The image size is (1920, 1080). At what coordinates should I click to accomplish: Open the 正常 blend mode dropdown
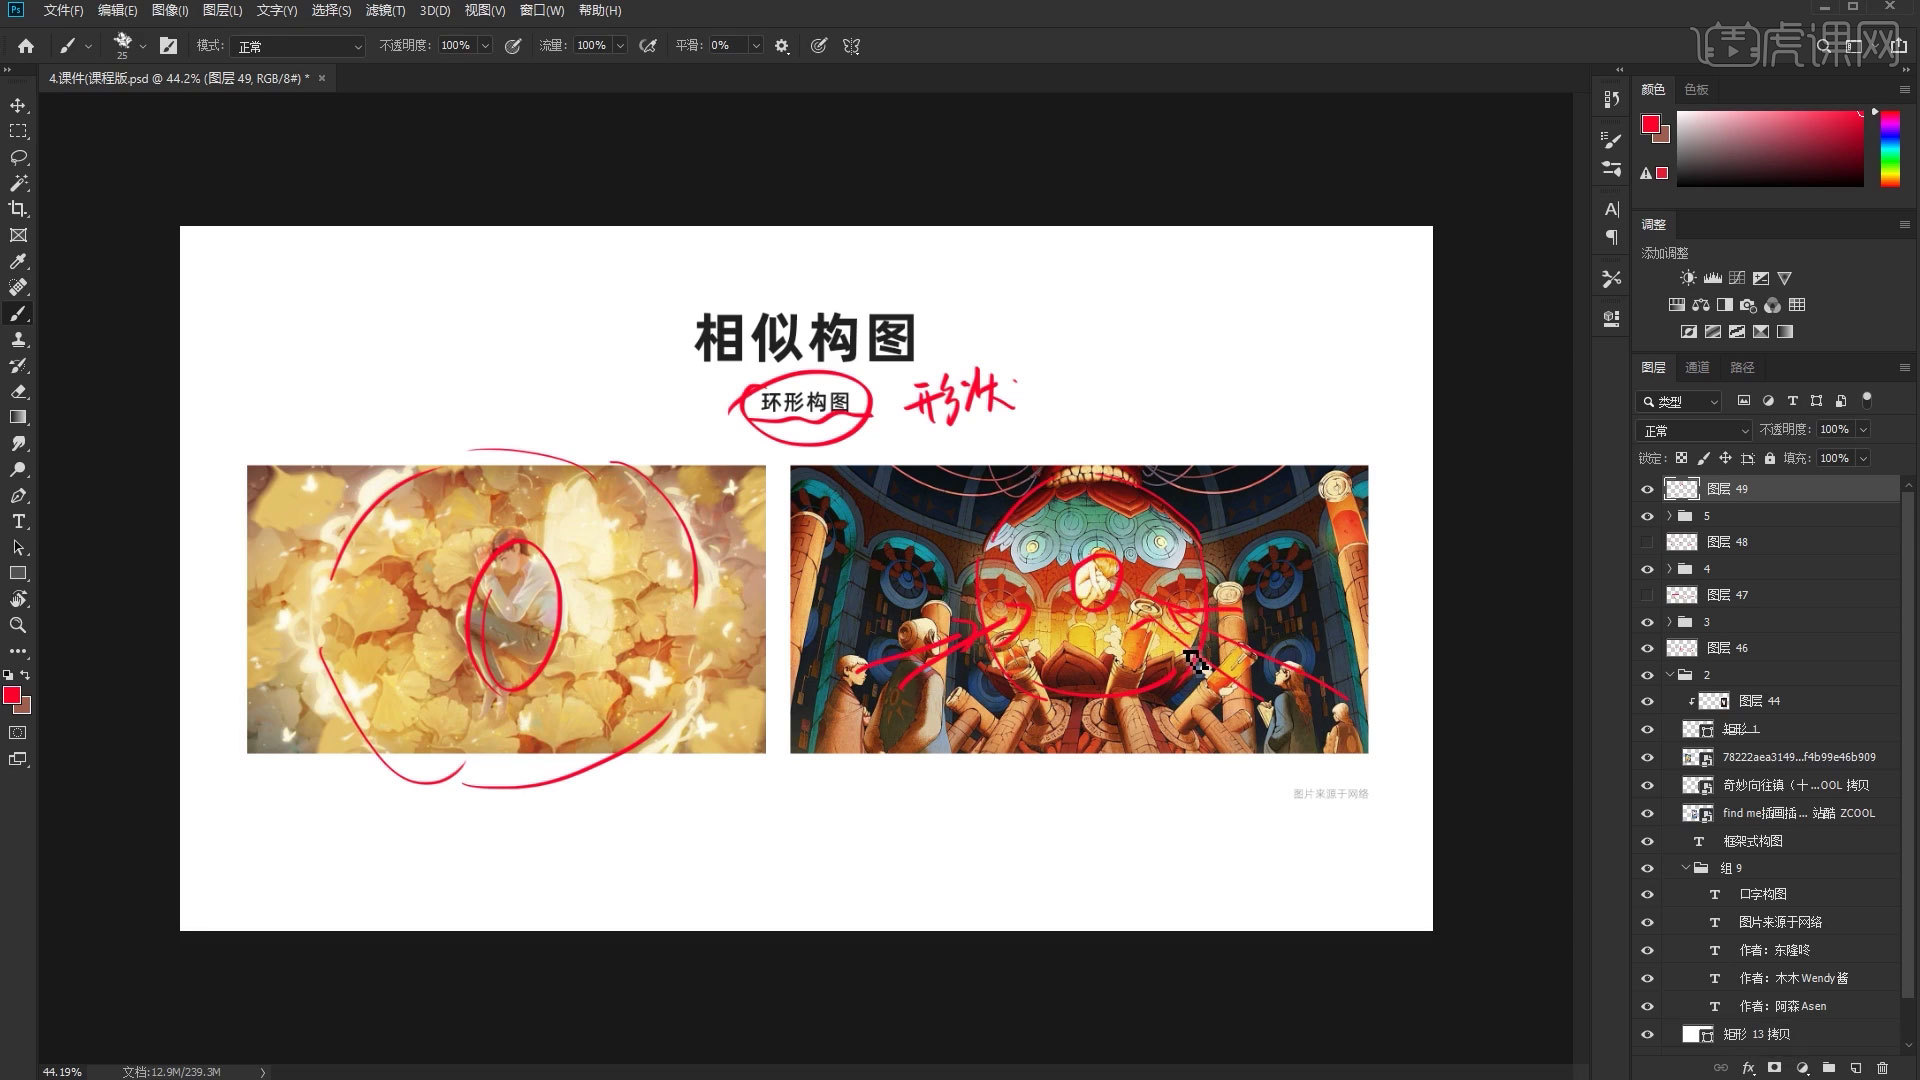pyautogui.click(x=1692, y=430)
